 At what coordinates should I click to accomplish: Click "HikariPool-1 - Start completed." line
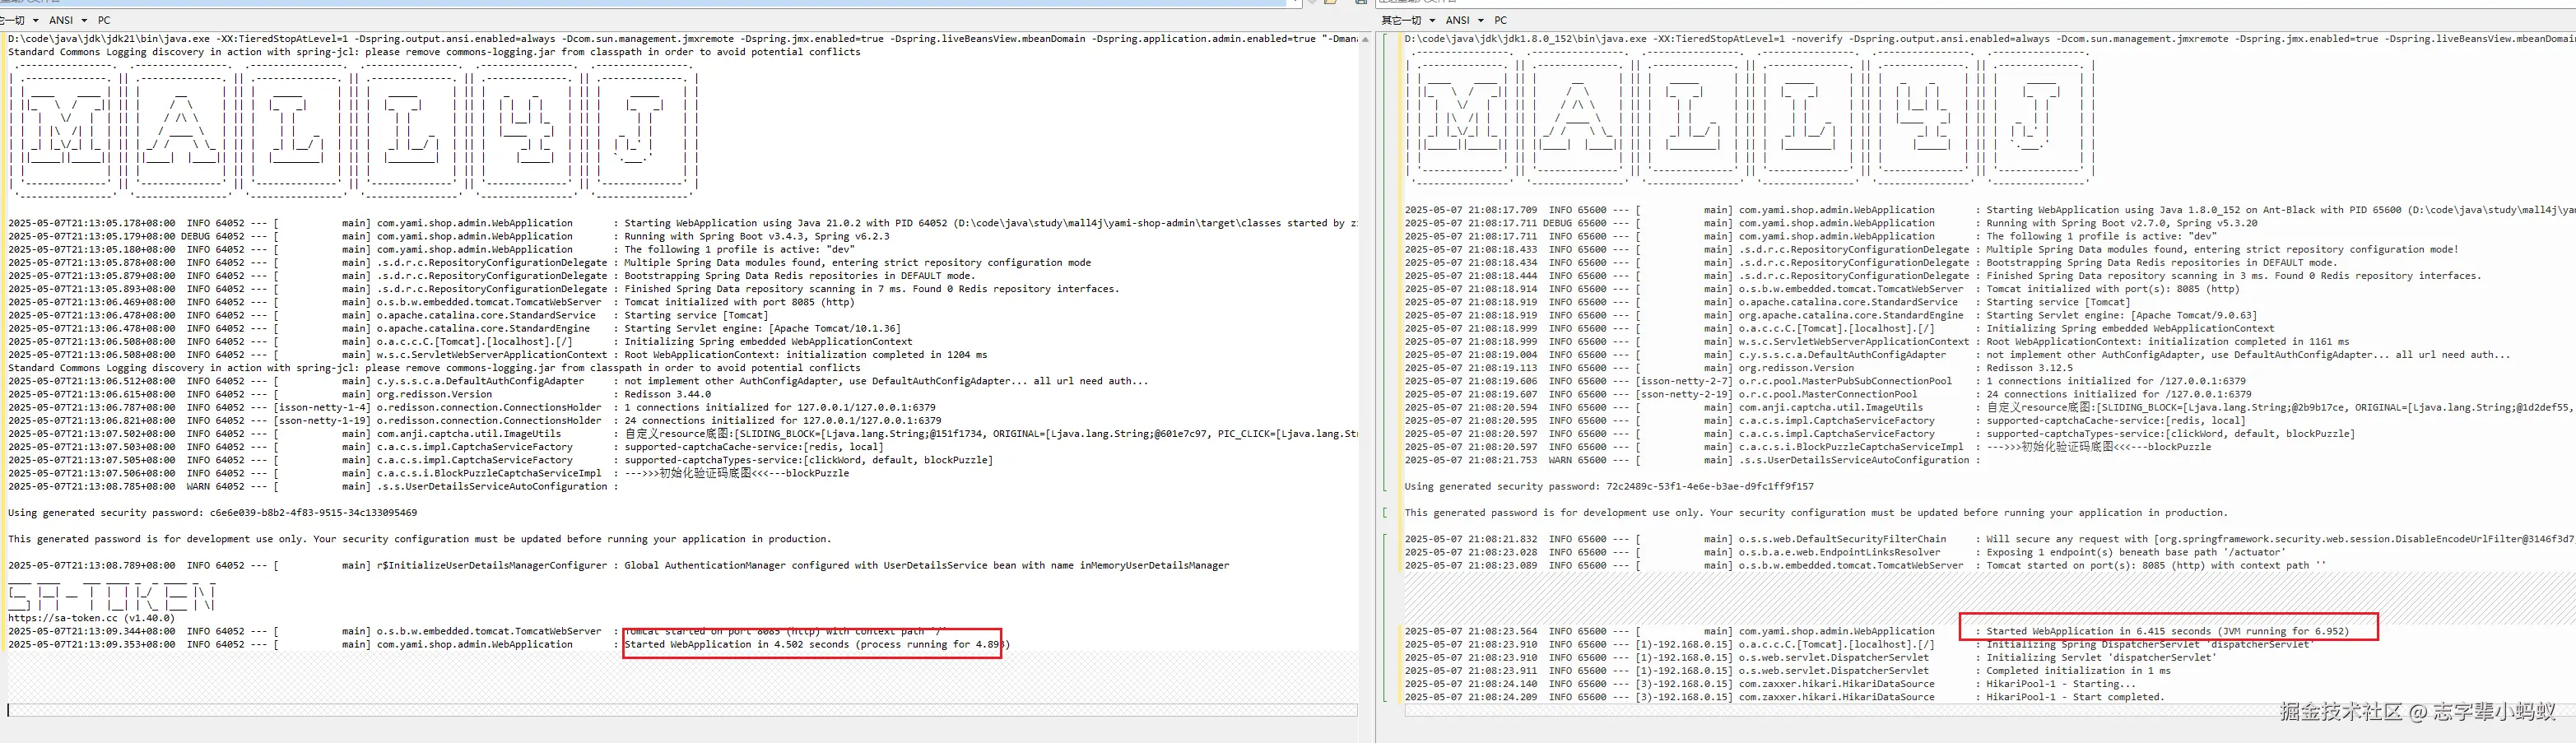point(1784,697)
